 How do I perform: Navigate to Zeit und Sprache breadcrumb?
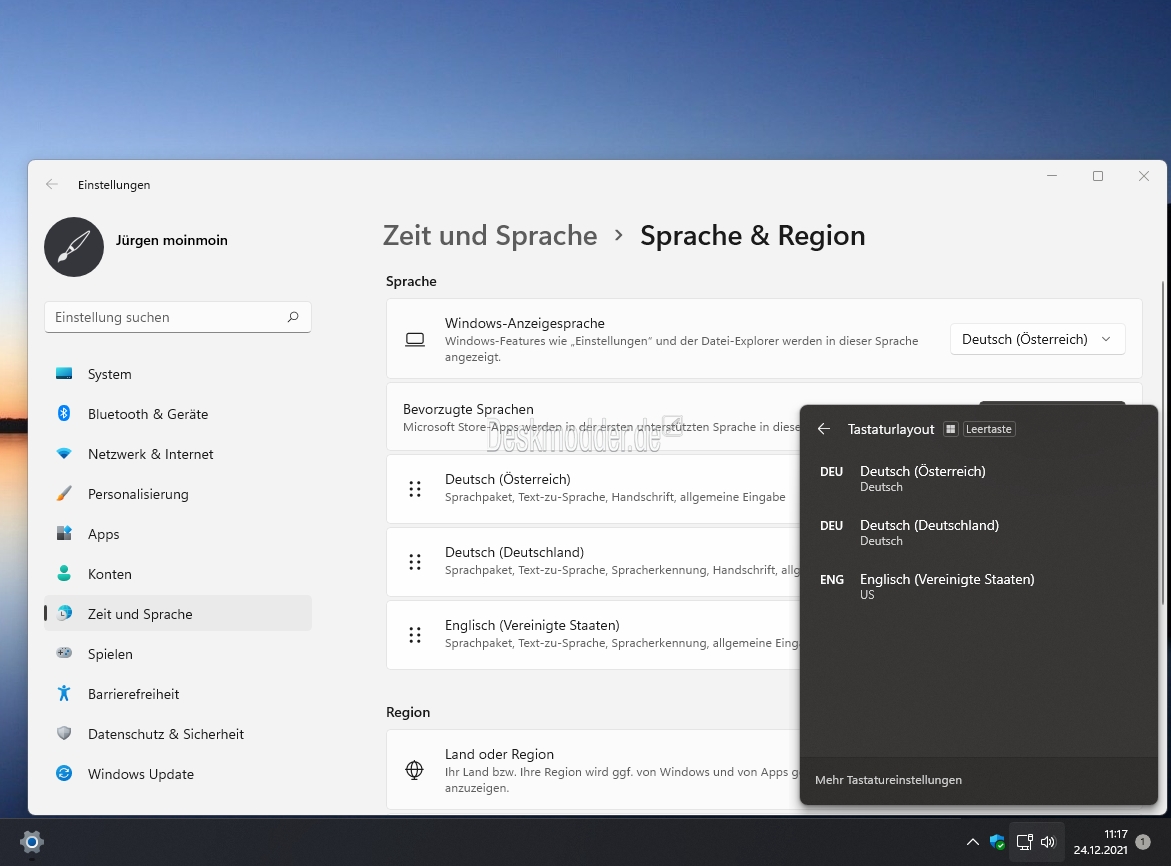click(x=490, y=236)
